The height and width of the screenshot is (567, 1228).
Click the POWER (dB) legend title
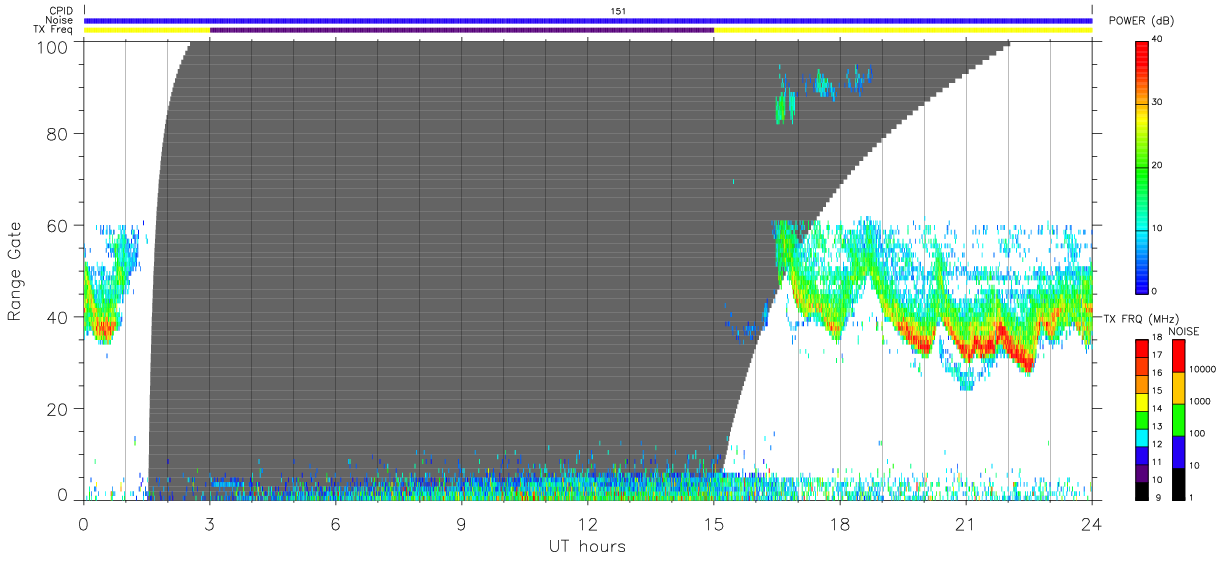coord(1141,21)
